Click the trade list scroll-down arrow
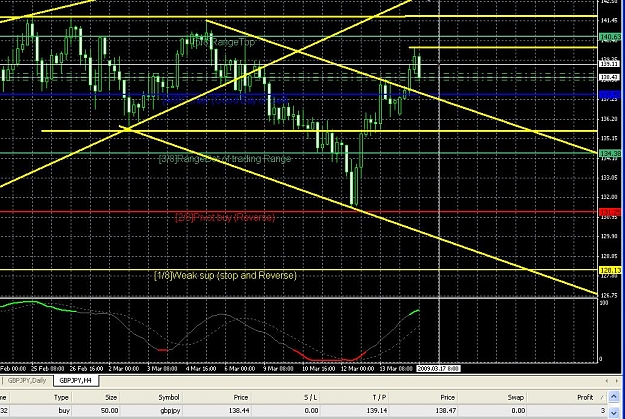The height and width of the screenshot is (419, 625). [614, 413]
